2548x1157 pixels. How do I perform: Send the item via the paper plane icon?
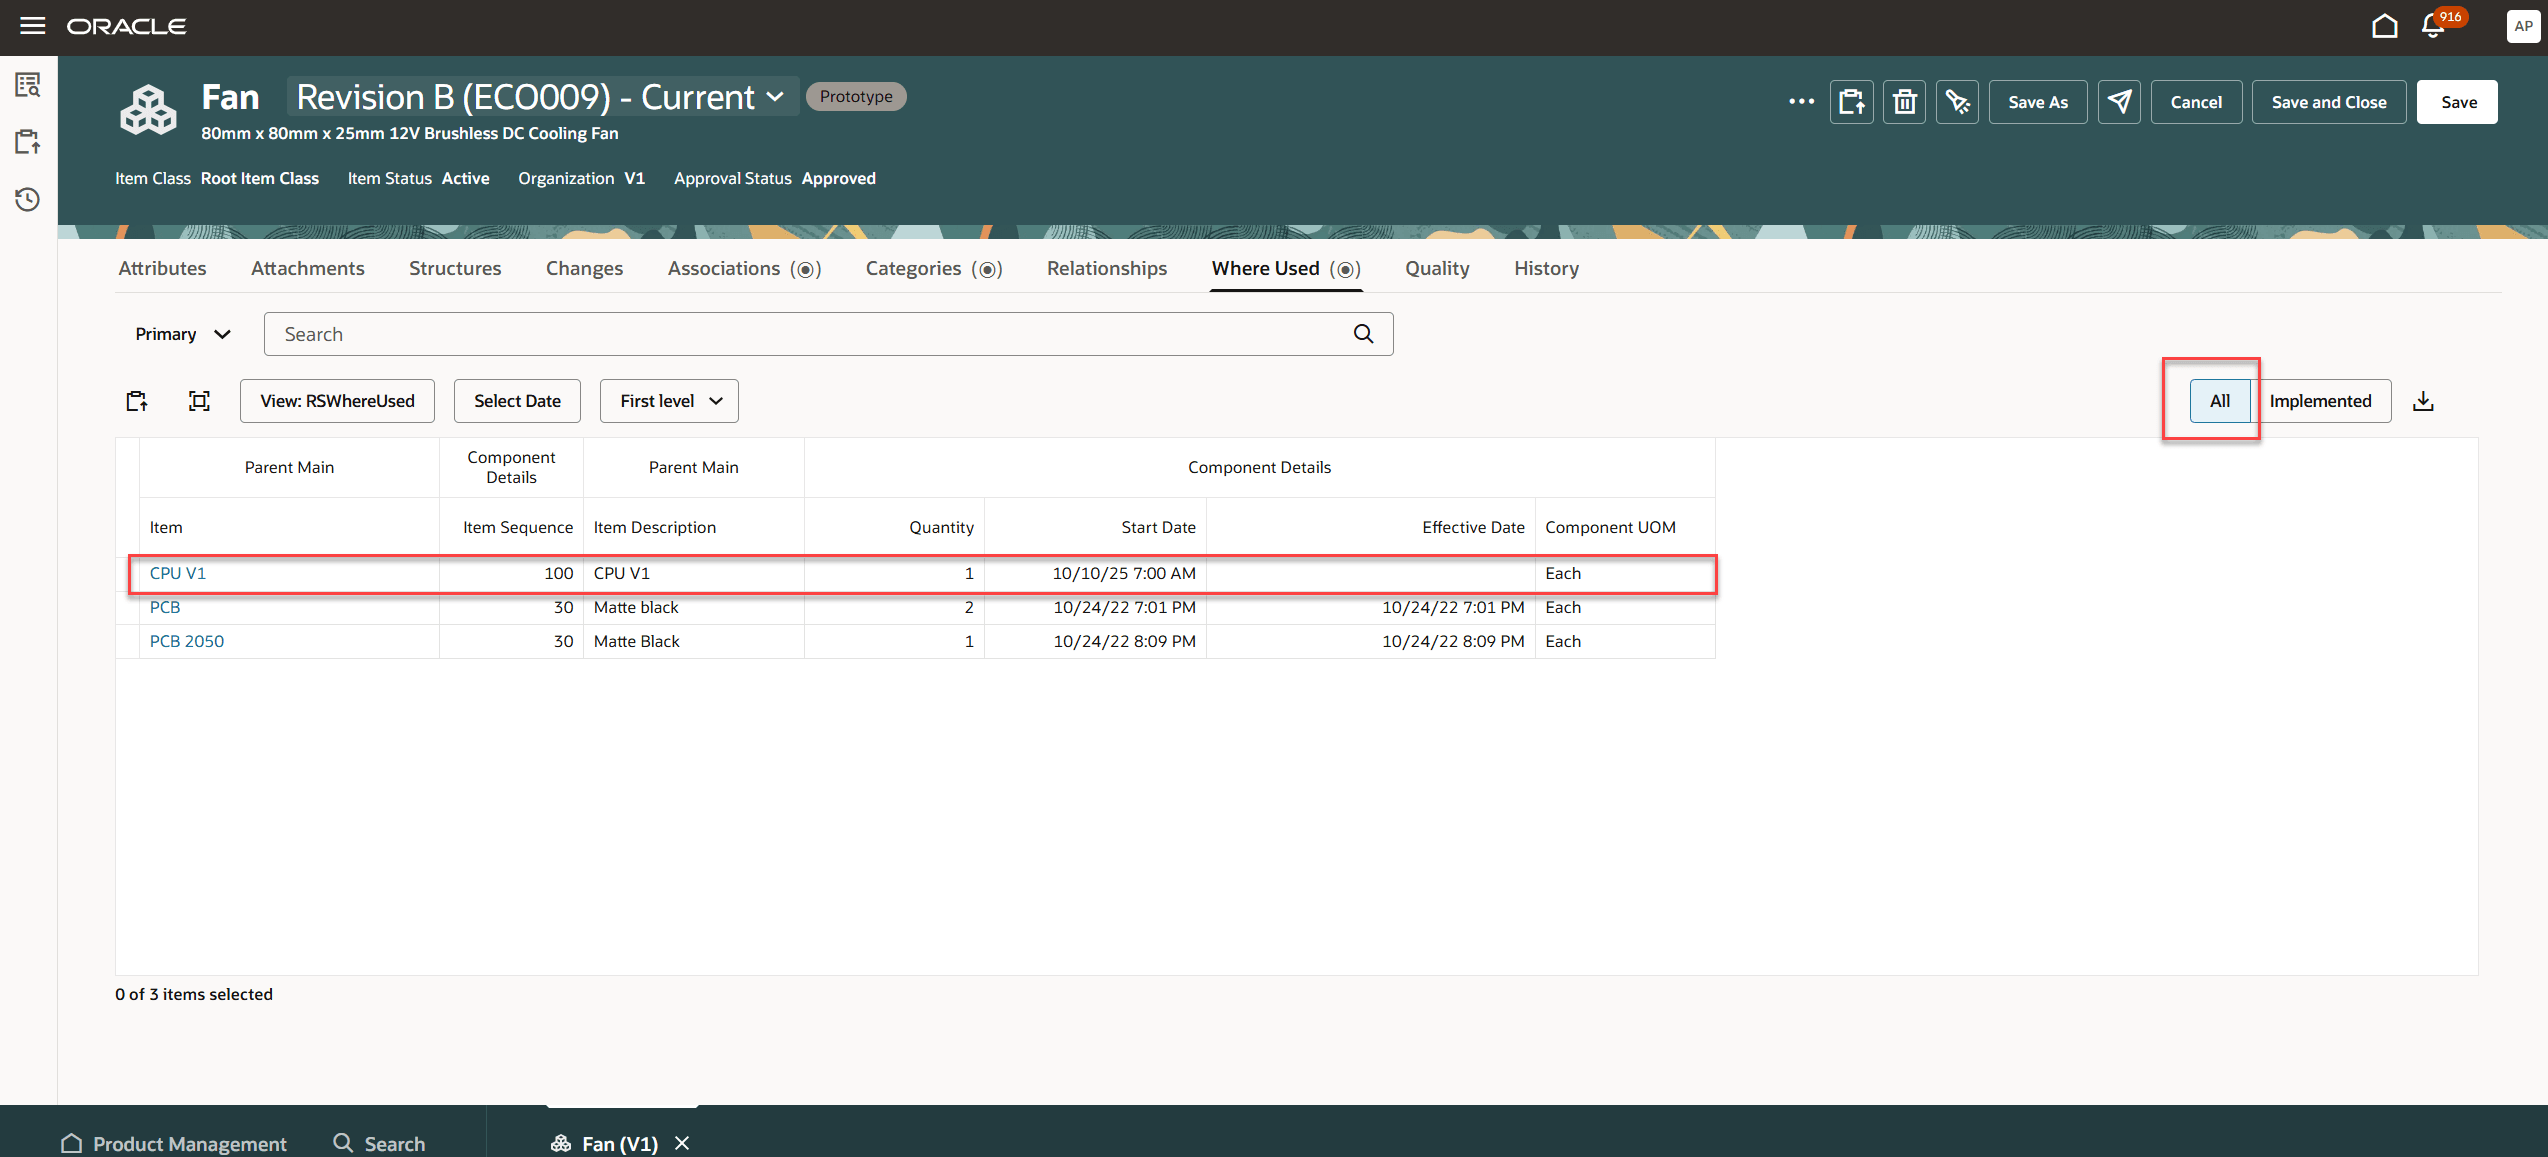point(2119,101)
